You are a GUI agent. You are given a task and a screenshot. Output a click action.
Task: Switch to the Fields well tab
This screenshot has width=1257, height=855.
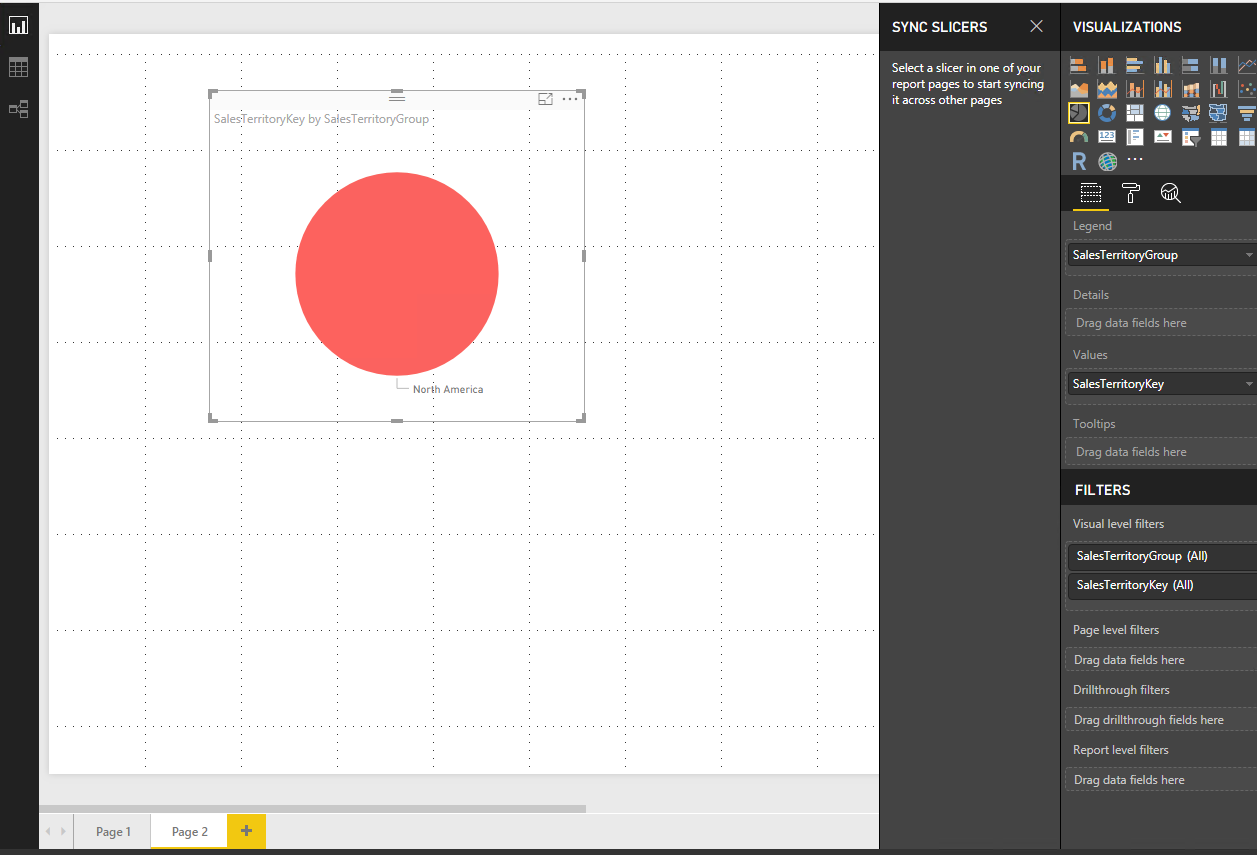[x=1091, y=193]
